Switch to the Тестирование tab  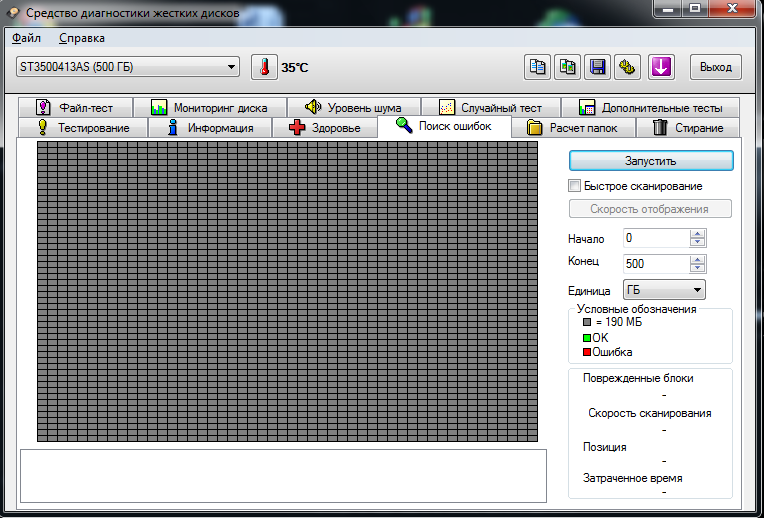click(83, 128)
